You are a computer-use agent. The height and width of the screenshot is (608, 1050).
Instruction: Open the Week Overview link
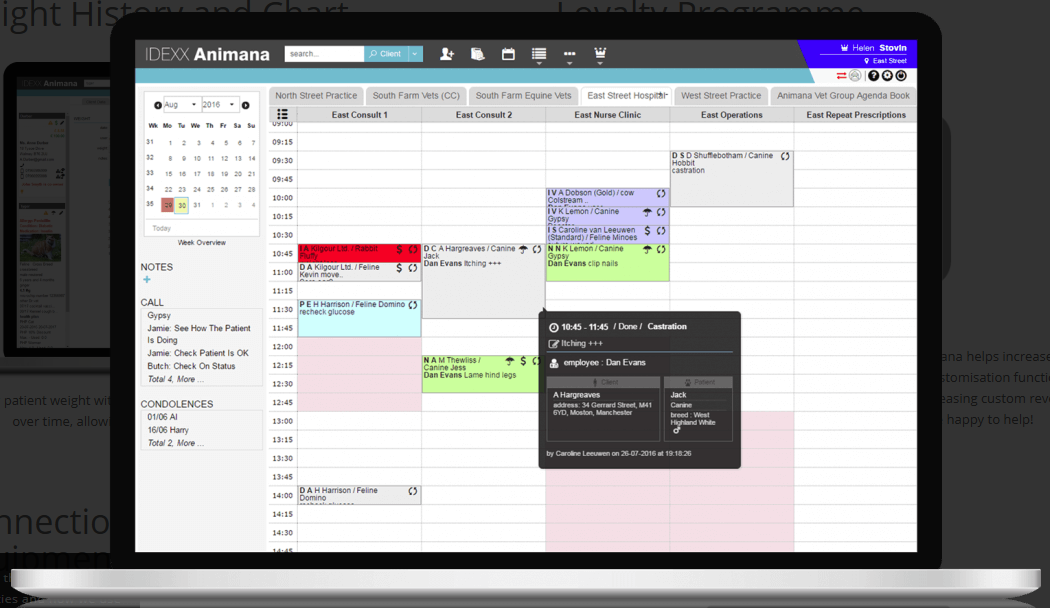pyautogui.click(x=202, y=242)
